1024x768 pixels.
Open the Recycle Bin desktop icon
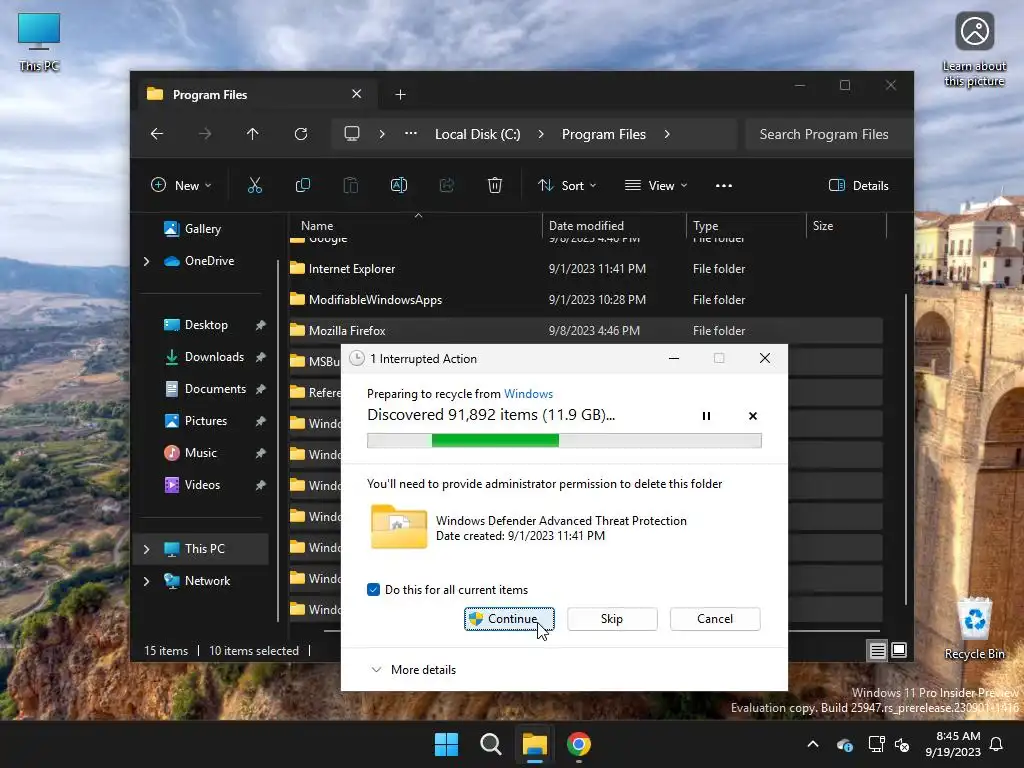pyautogui.click(x=974, y=628)
